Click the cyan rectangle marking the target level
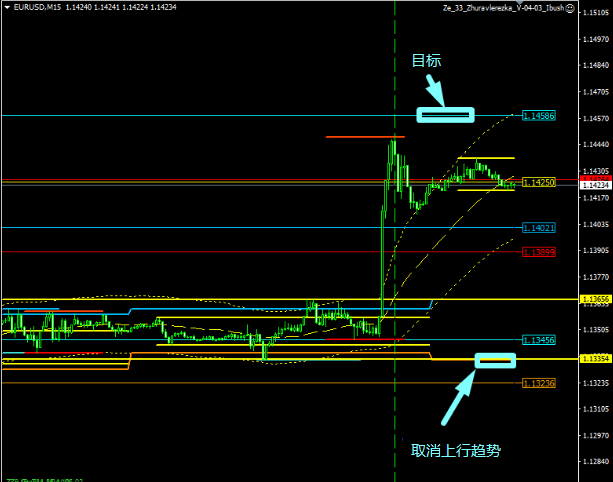613x482 pixels. (445, 116)
